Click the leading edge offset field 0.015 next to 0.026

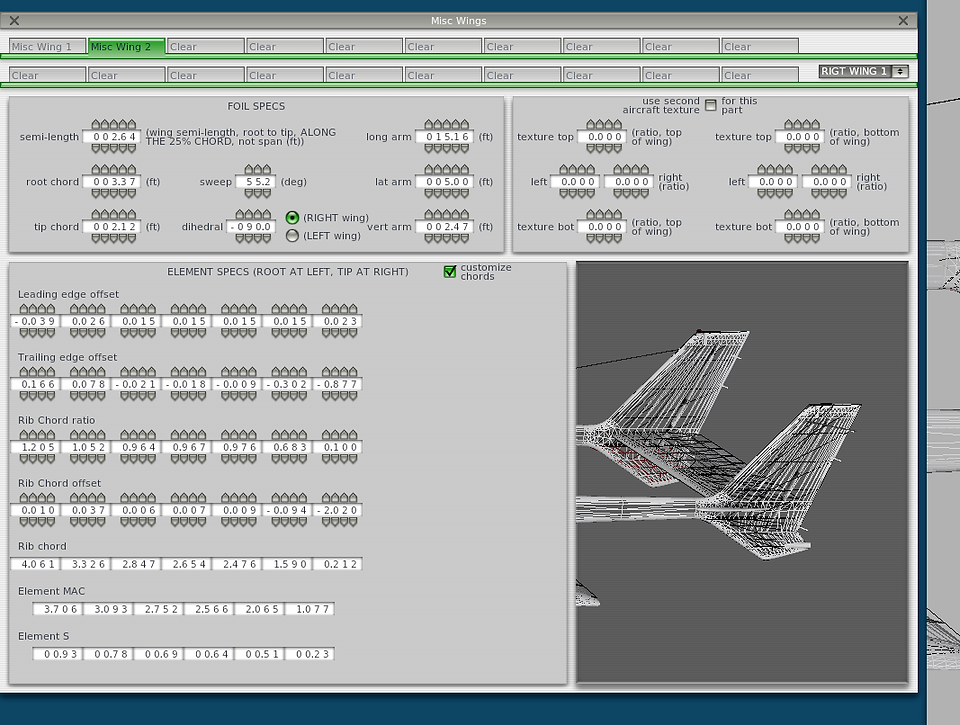[138, 321]
